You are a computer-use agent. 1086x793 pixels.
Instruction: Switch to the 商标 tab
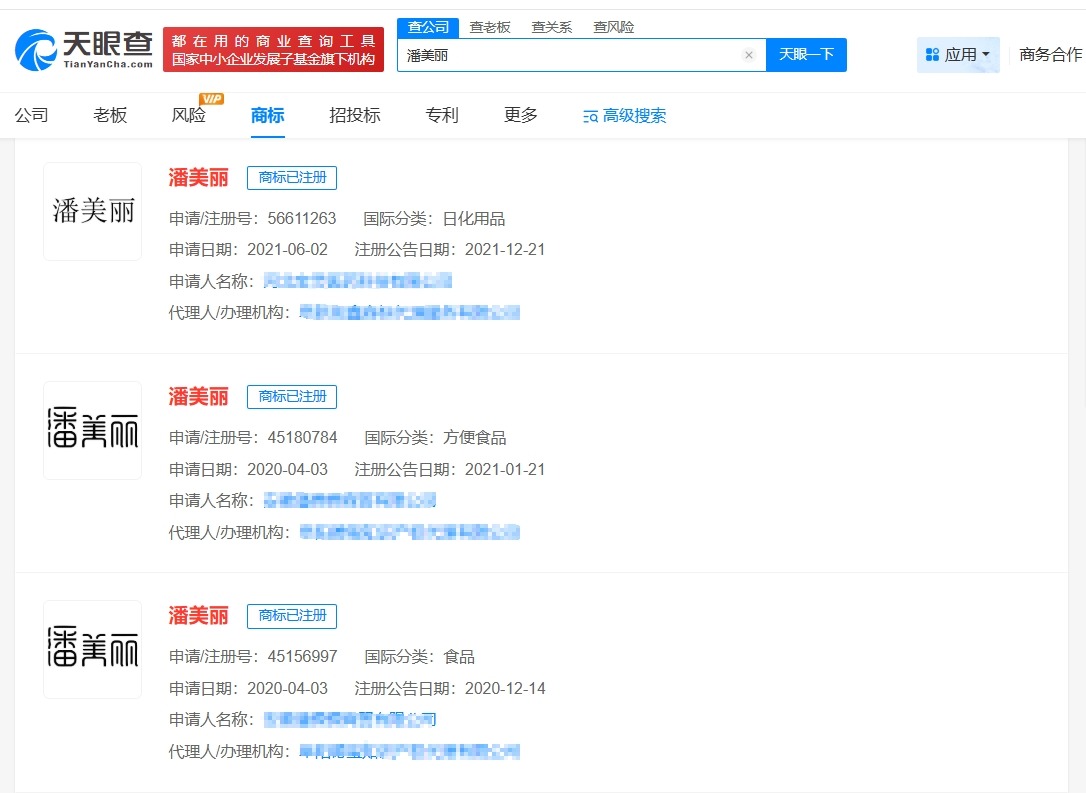(267, 115)
